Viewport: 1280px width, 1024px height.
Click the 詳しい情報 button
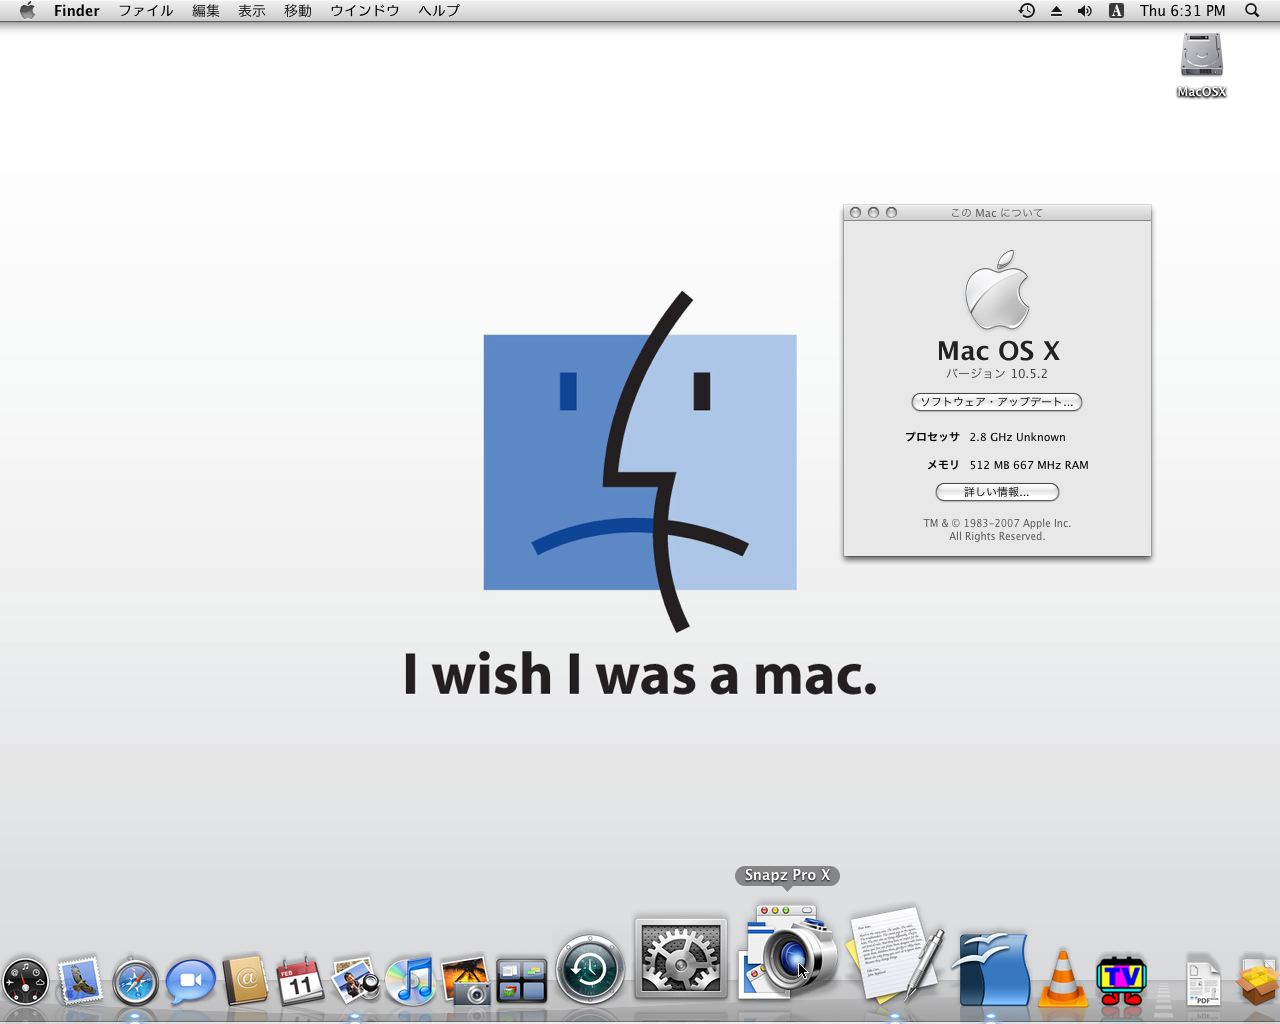[997, 492]
